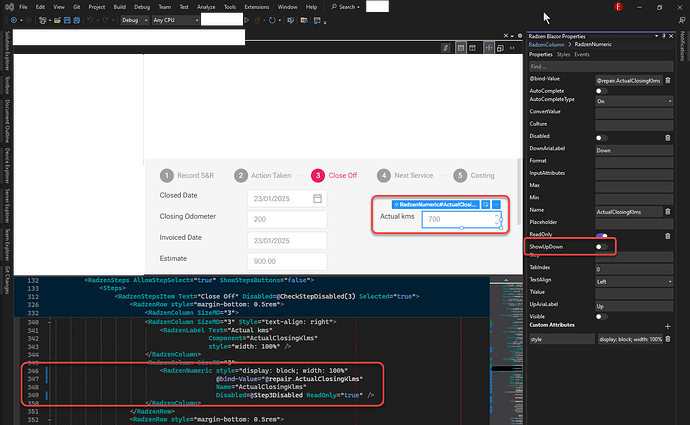The height and width of the screenshot is (425, 690).
Task: Click the Hot Reload refresh icon
Action: [x=272, y=20]
